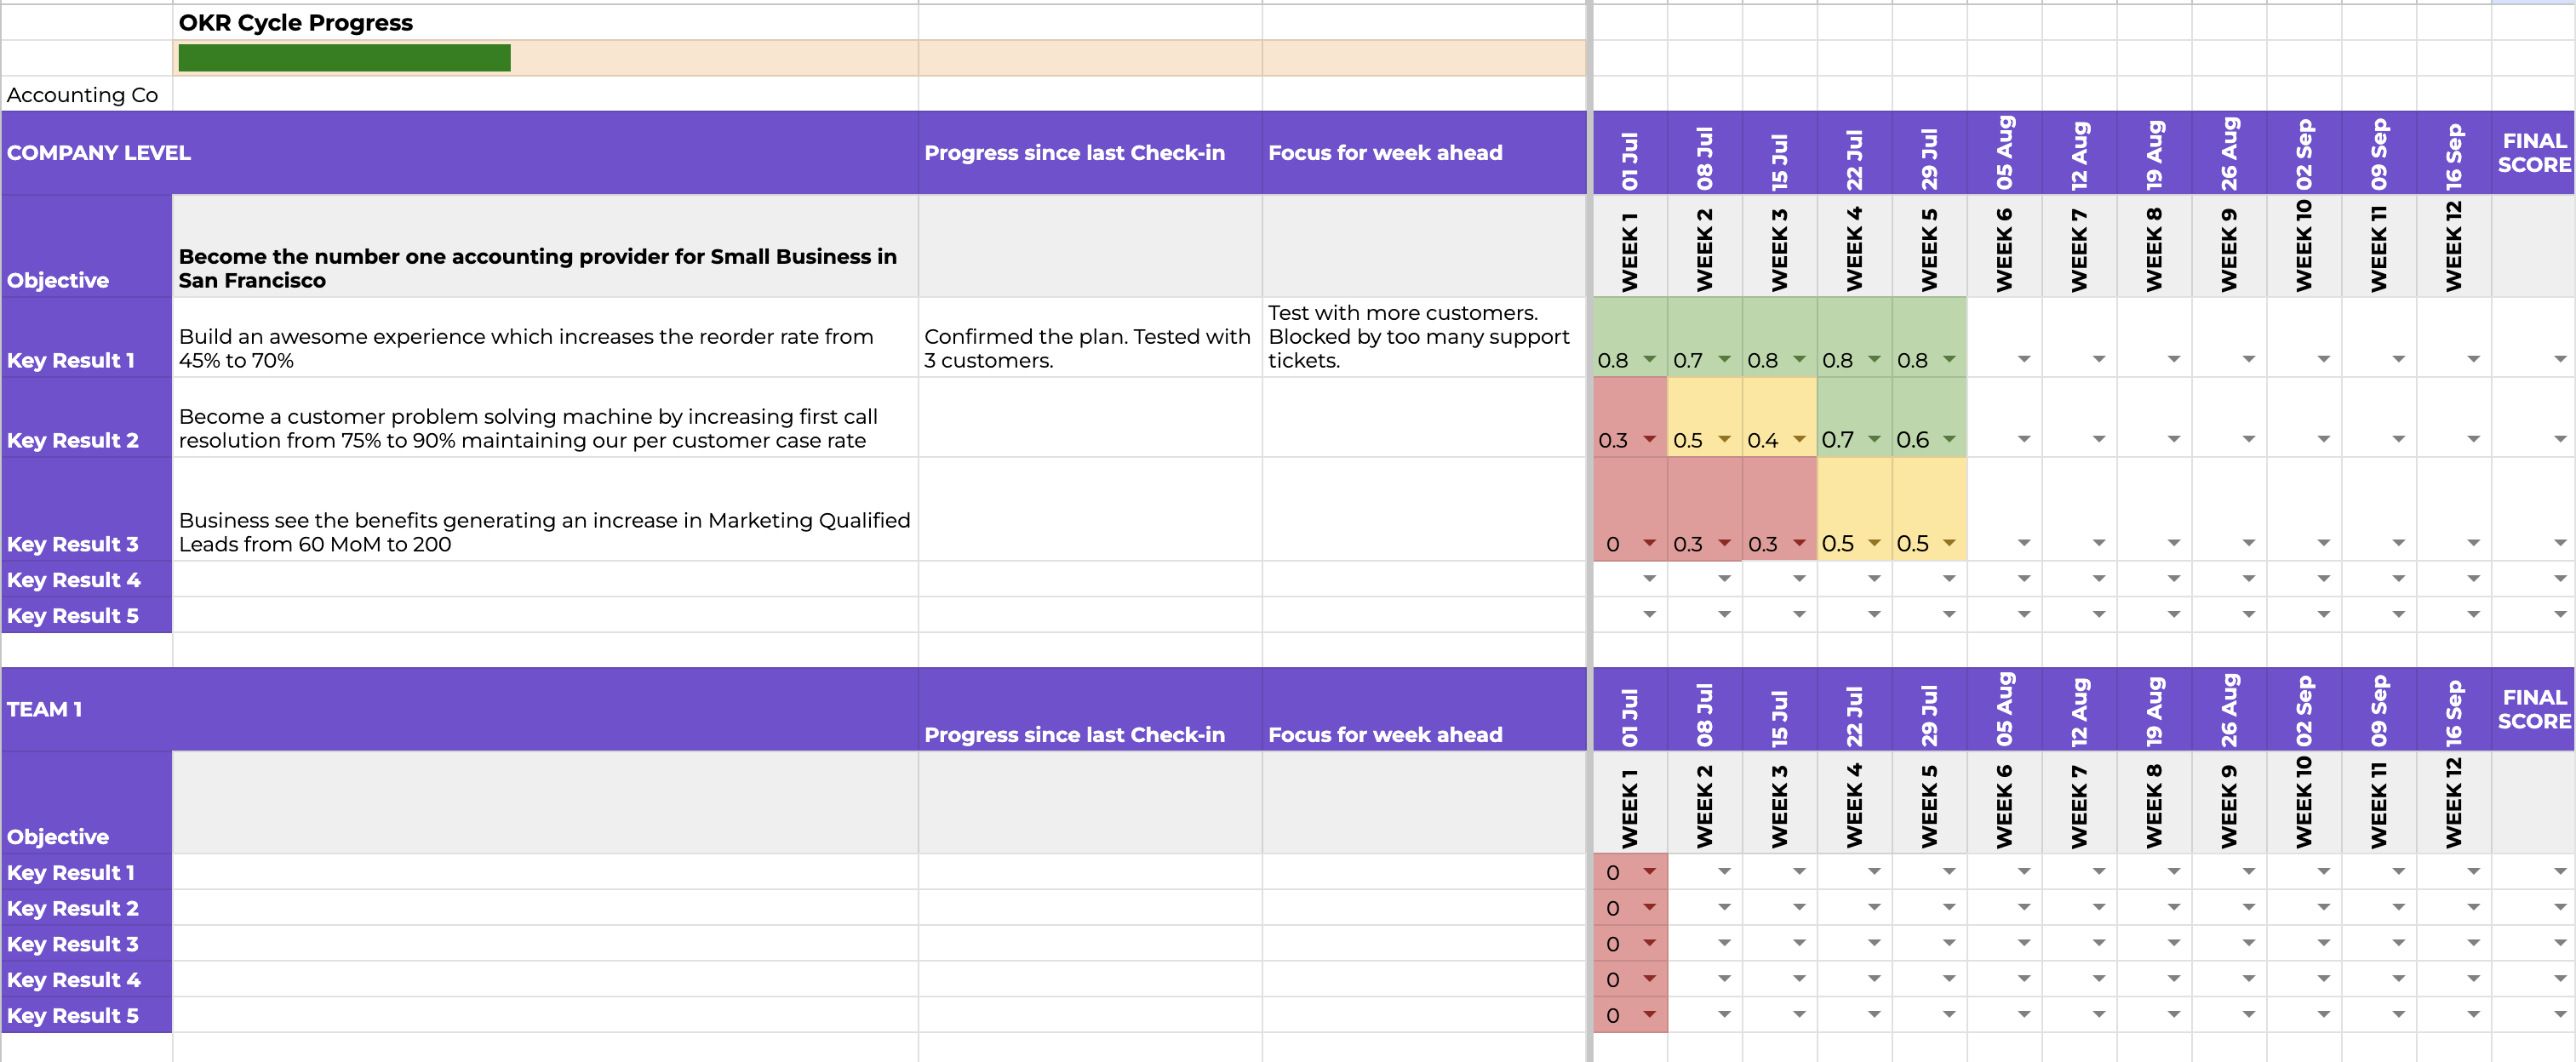Image resolution: width=2576 pixels, height=1062 pixels.
Task: Select company Key Result 2 empty progress cell
Action: (1090, 417)
